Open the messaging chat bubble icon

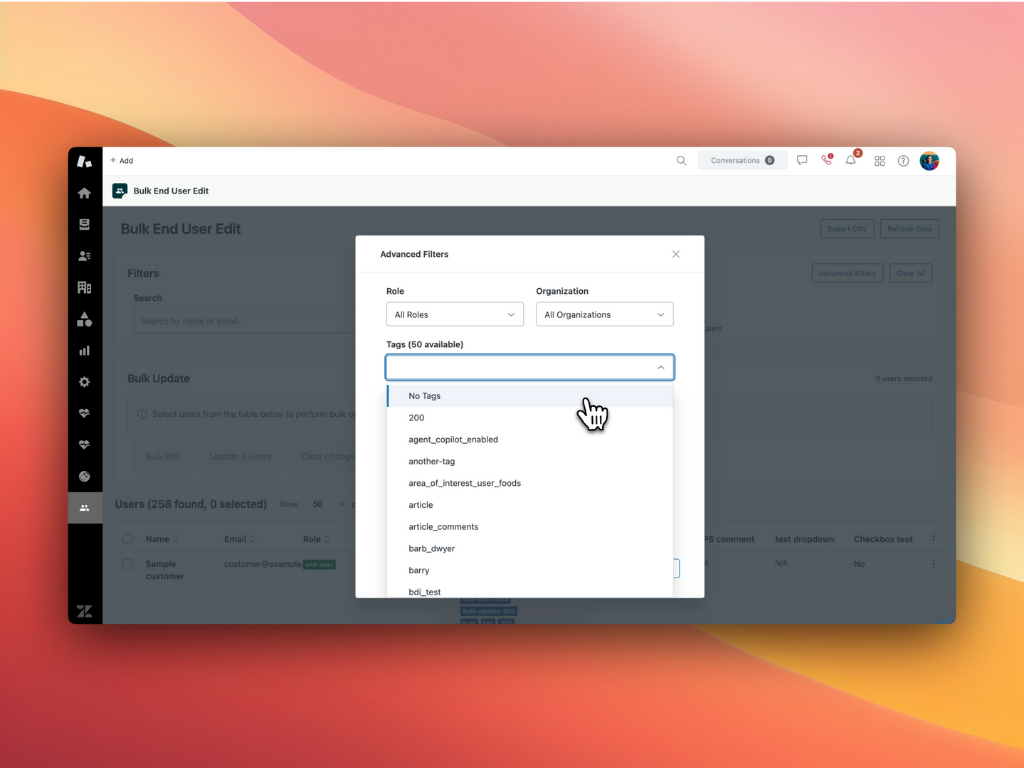pos(802,160)
